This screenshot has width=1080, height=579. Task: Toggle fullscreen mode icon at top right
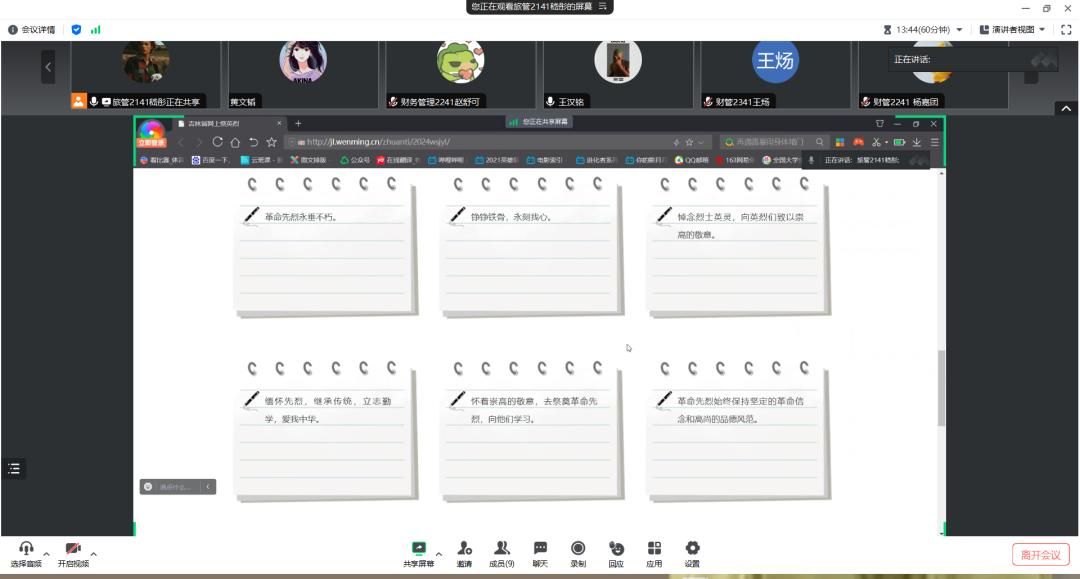tap(1065, 30)
